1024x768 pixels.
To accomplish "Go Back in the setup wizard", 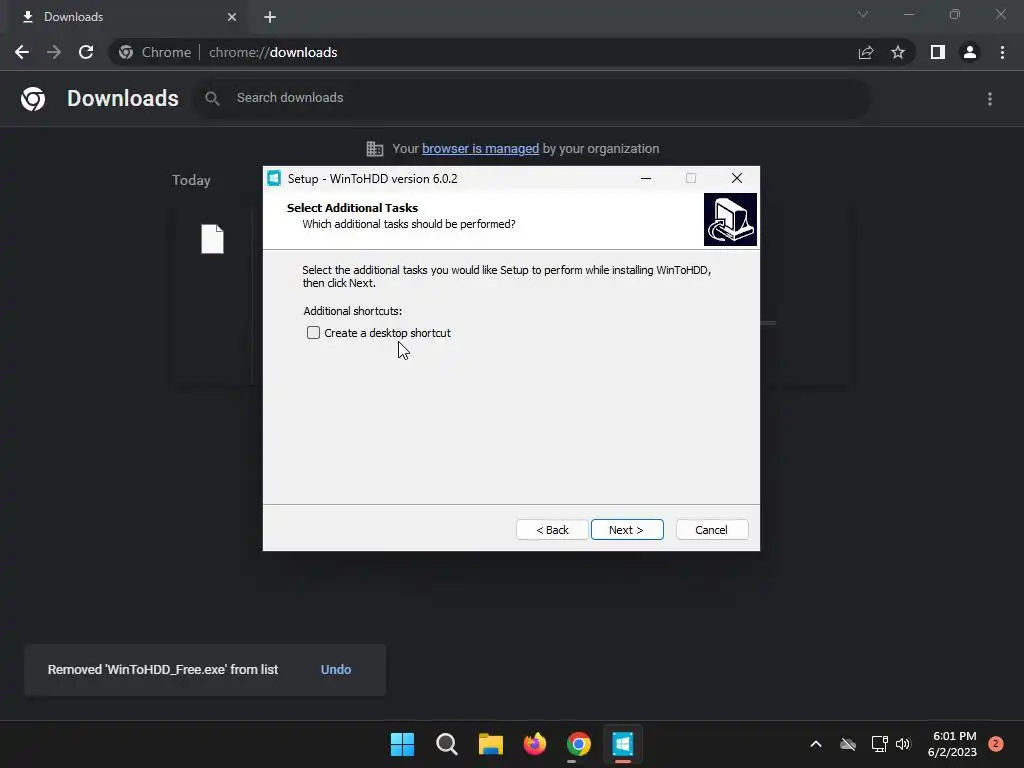I will (x=552, y=530).
